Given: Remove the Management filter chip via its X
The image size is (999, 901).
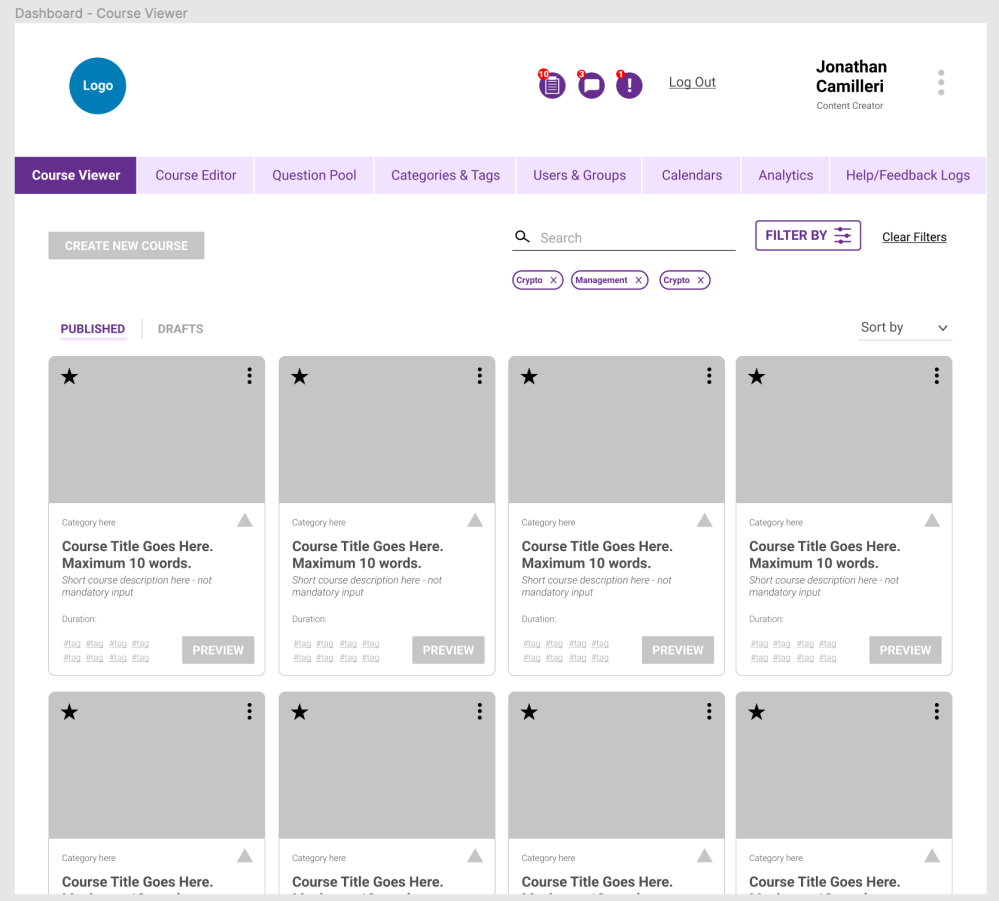Looking at the screenshot, I should tap(638, 280).
